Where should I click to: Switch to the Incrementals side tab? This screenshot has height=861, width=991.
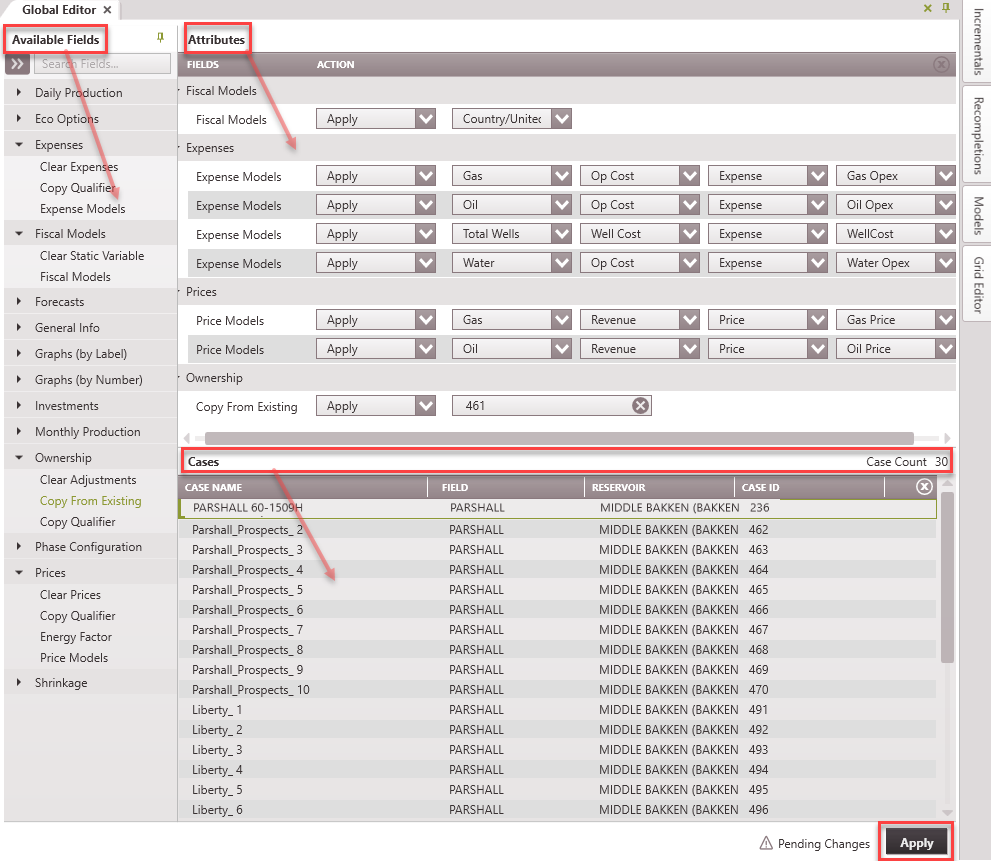coord(977,40)
